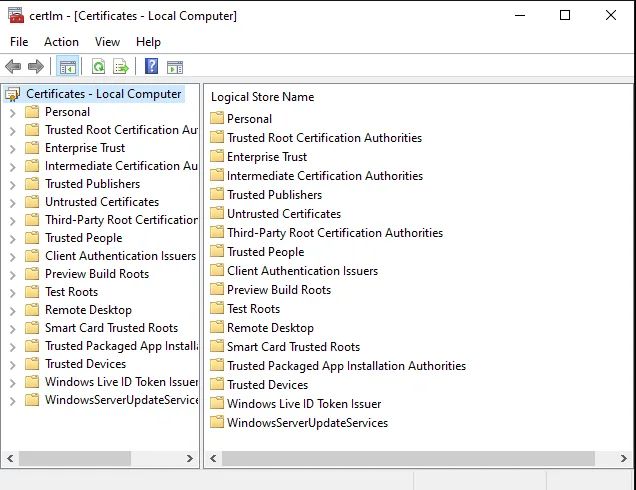Image resolution: width=636 pixels, height=490 pixels.
Task: Expand Trusted People tree node
Action: coord(13,239)
